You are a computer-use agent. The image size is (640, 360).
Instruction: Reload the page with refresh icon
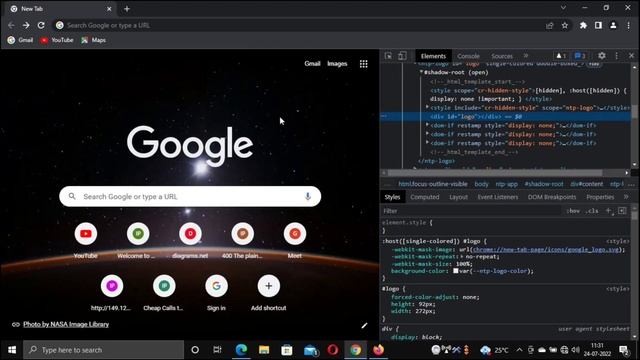[x=41, y=25]
